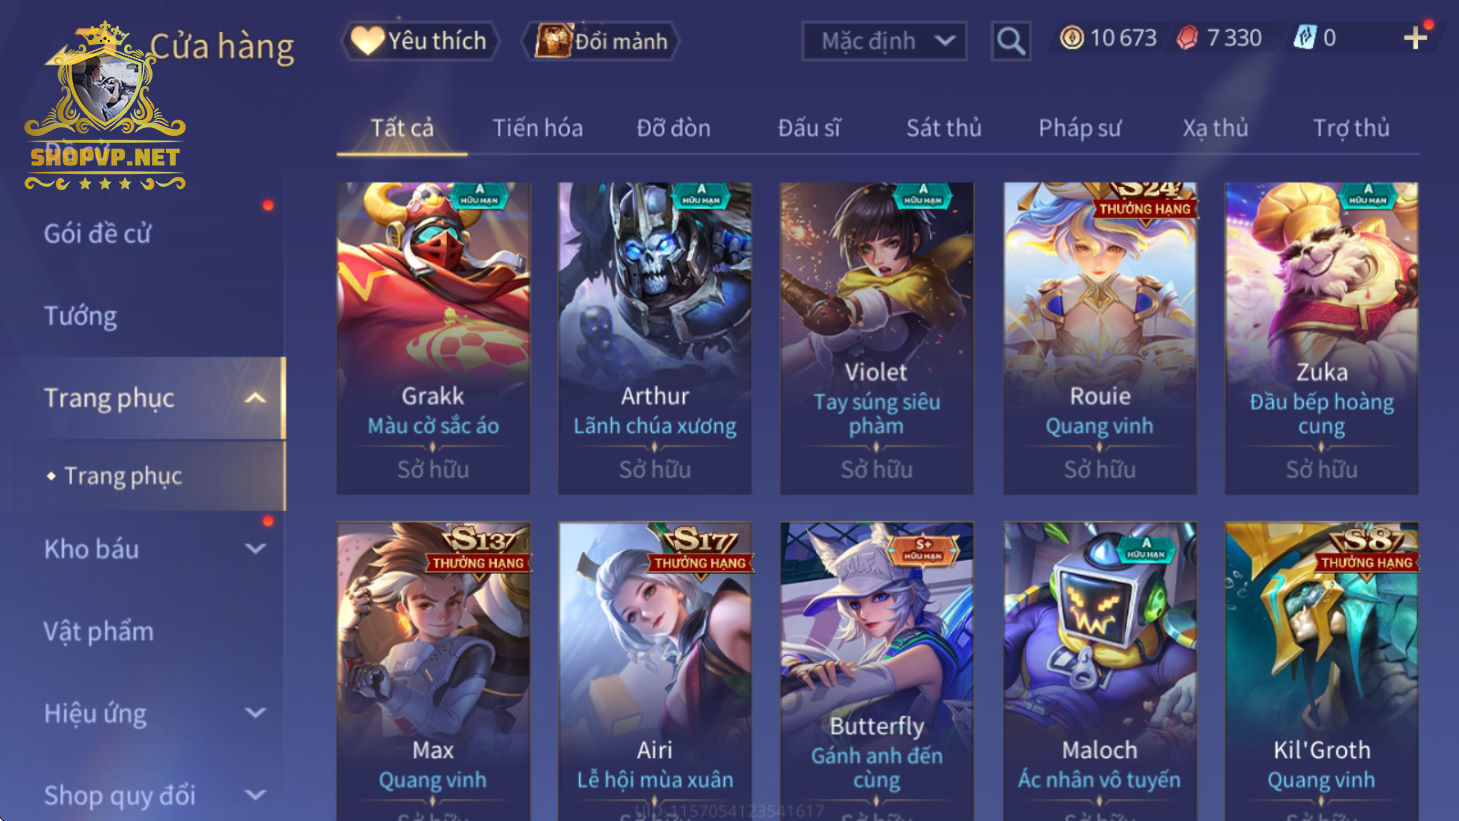Open the Mặc định sort dropdown
The height and width of the screenshot is (821, 1459).
(884, 41)
